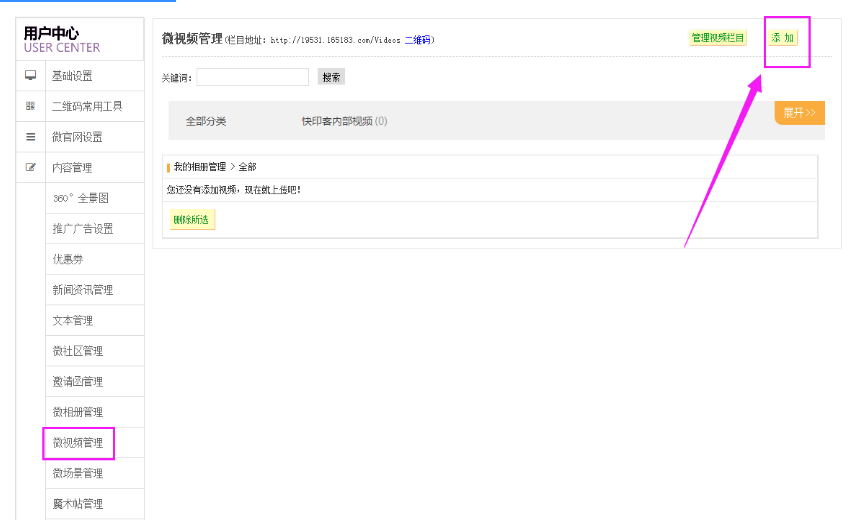867x524 pixels.
Task: Open the 二维码 link next to the URL
Action: click(418, 40)
